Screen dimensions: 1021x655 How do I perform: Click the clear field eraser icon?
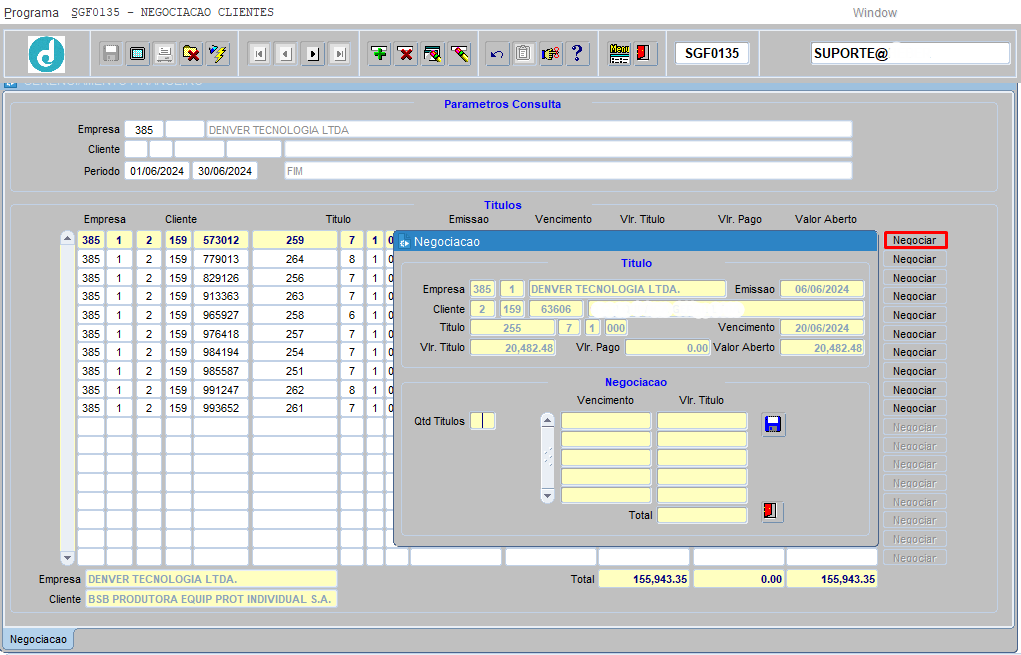(x=459, y=53)
